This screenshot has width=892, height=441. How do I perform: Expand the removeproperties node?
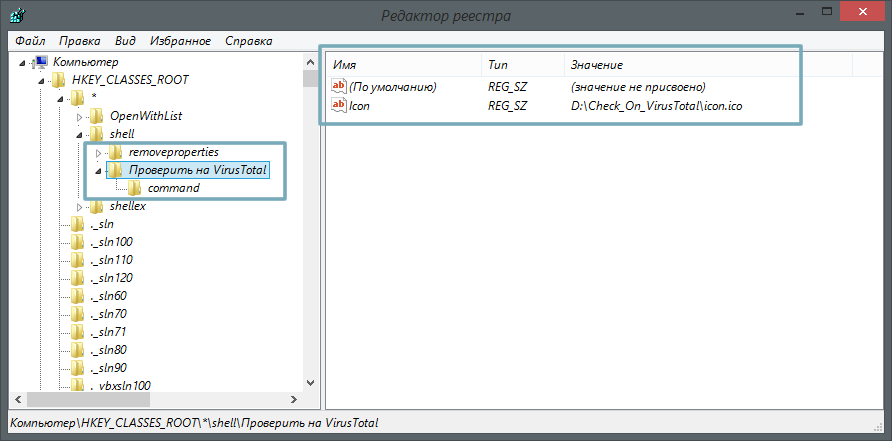tap(98, 153)
